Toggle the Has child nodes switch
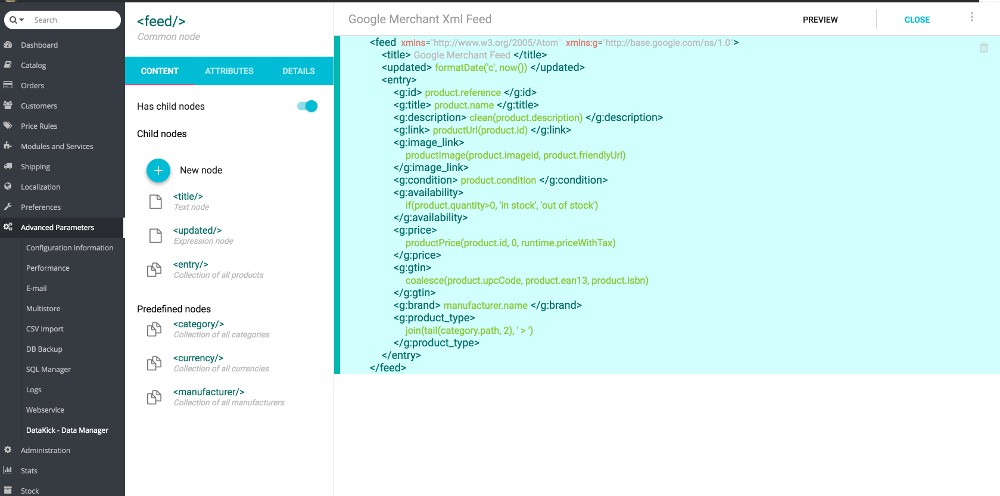The height and width of the screenshot is (496, 1000). point(307,106)
